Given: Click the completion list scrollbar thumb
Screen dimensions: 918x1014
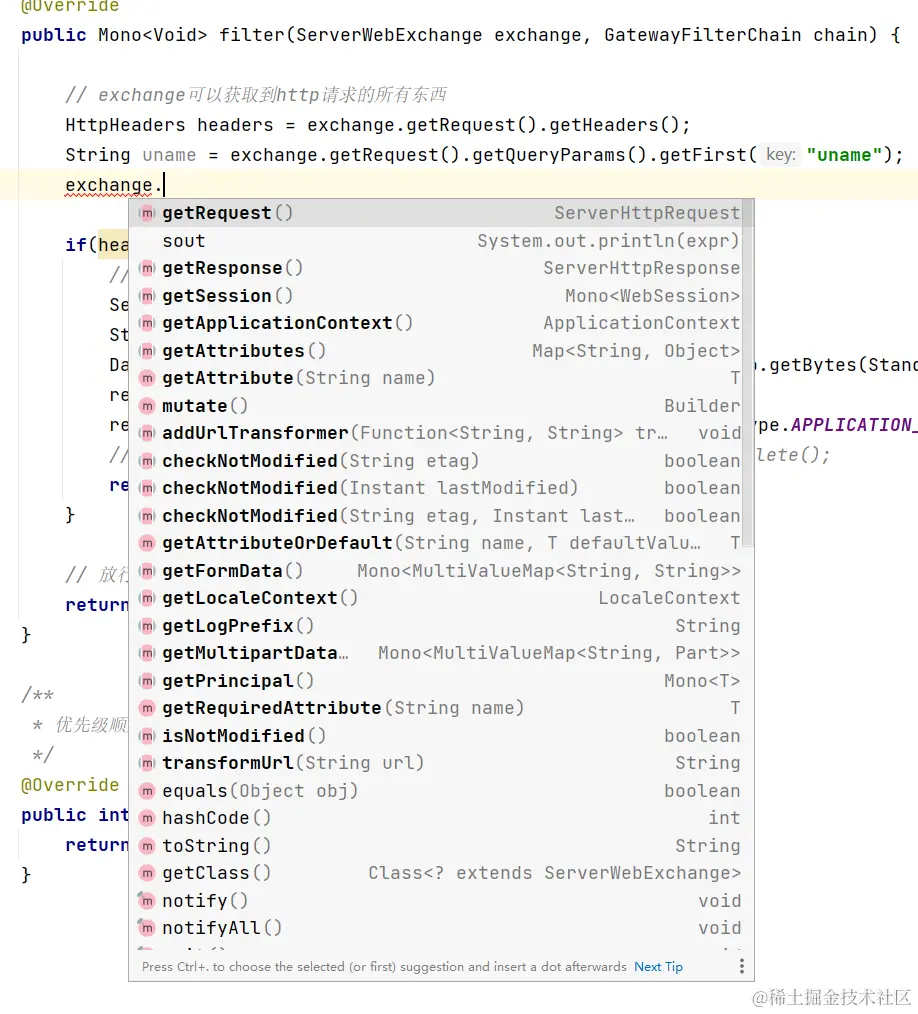Looking at the screenshot, I should 748,373.
